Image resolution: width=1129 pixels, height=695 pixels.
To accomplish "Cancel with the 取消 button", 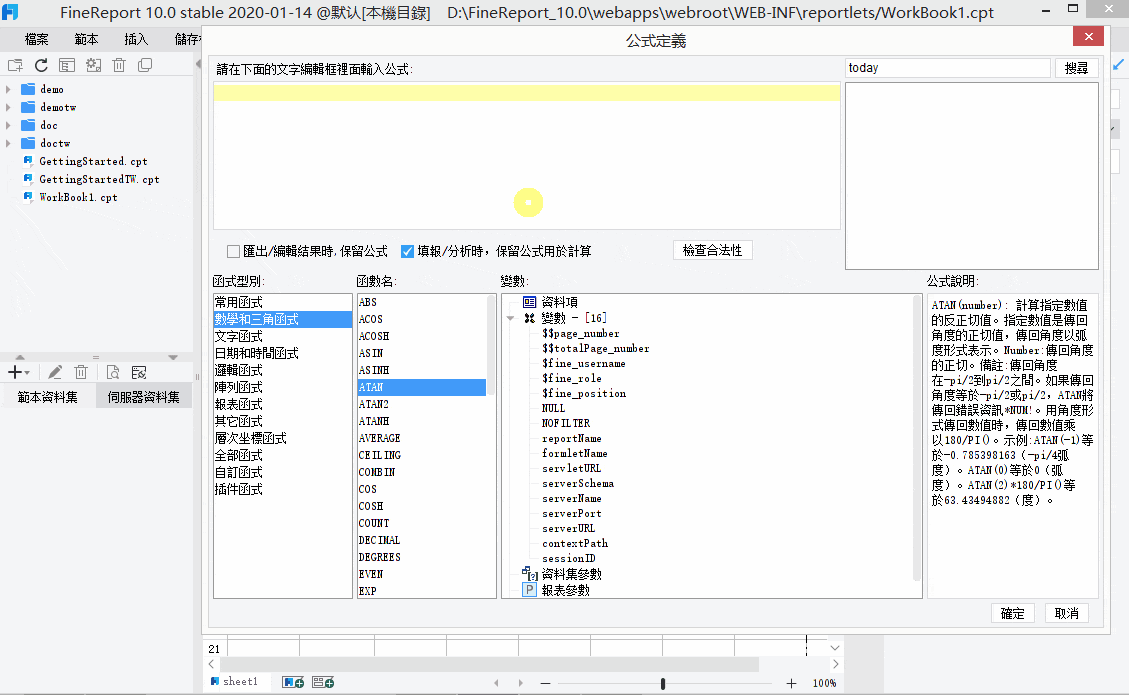I will coord(1066,613).
